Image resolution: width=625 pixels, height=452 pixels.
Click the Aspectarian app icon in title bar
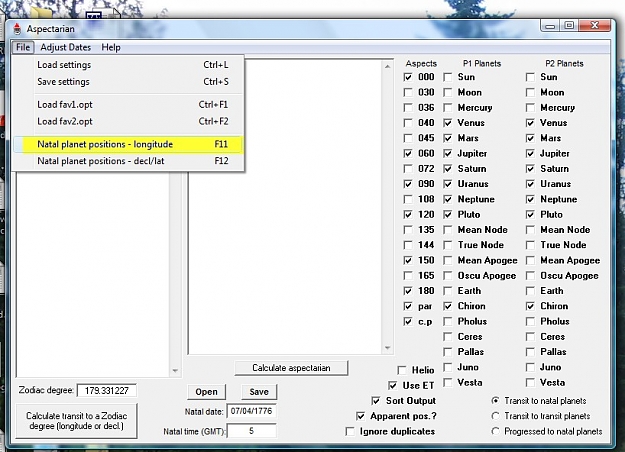click(17, 29)
